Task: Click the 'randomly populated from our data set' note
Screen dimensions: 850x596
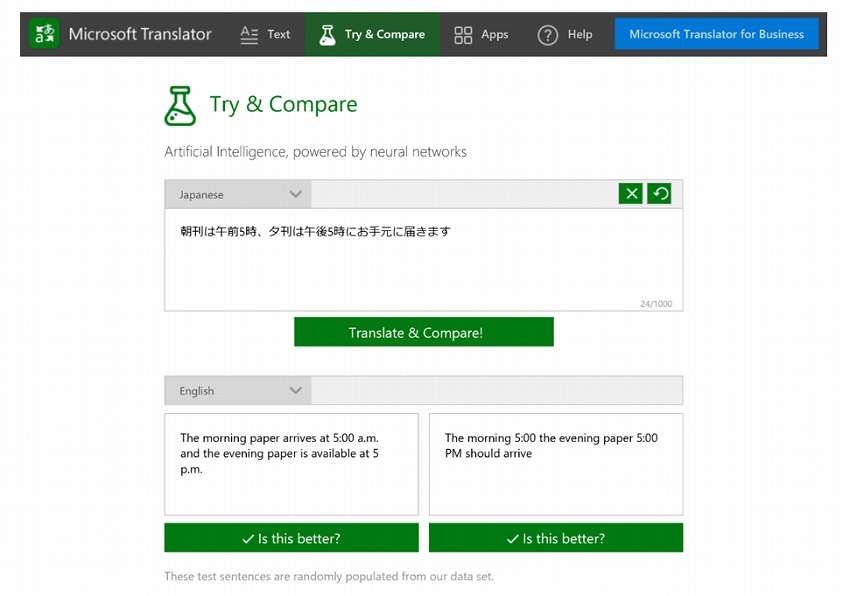Action: tap(329, 576)
